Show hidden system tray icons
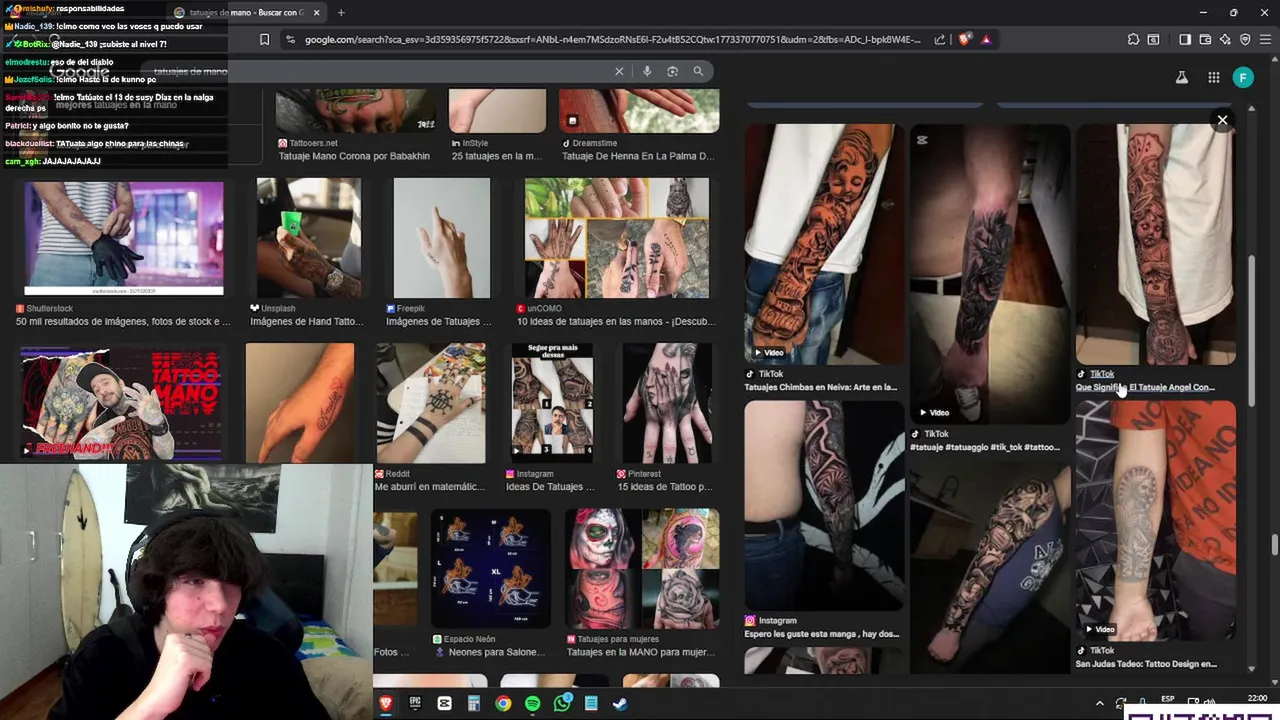1280x720 pixels. coord(1099,703)
